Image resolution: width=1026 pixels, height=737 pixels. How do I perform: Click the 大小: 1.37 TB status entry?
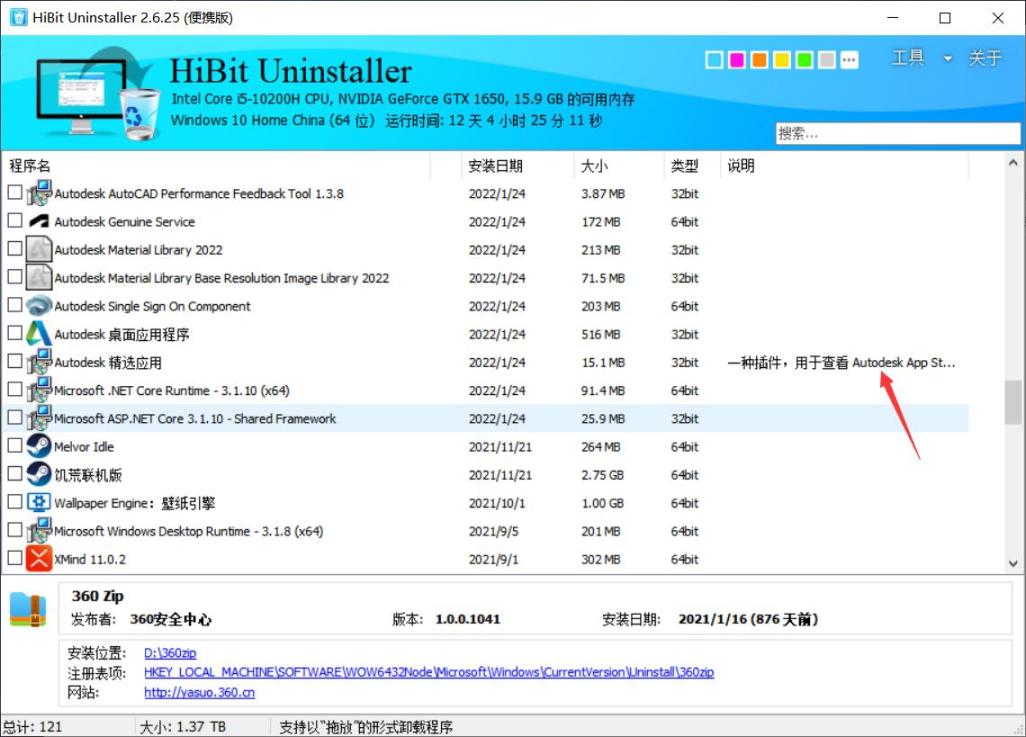pos(183,727)
